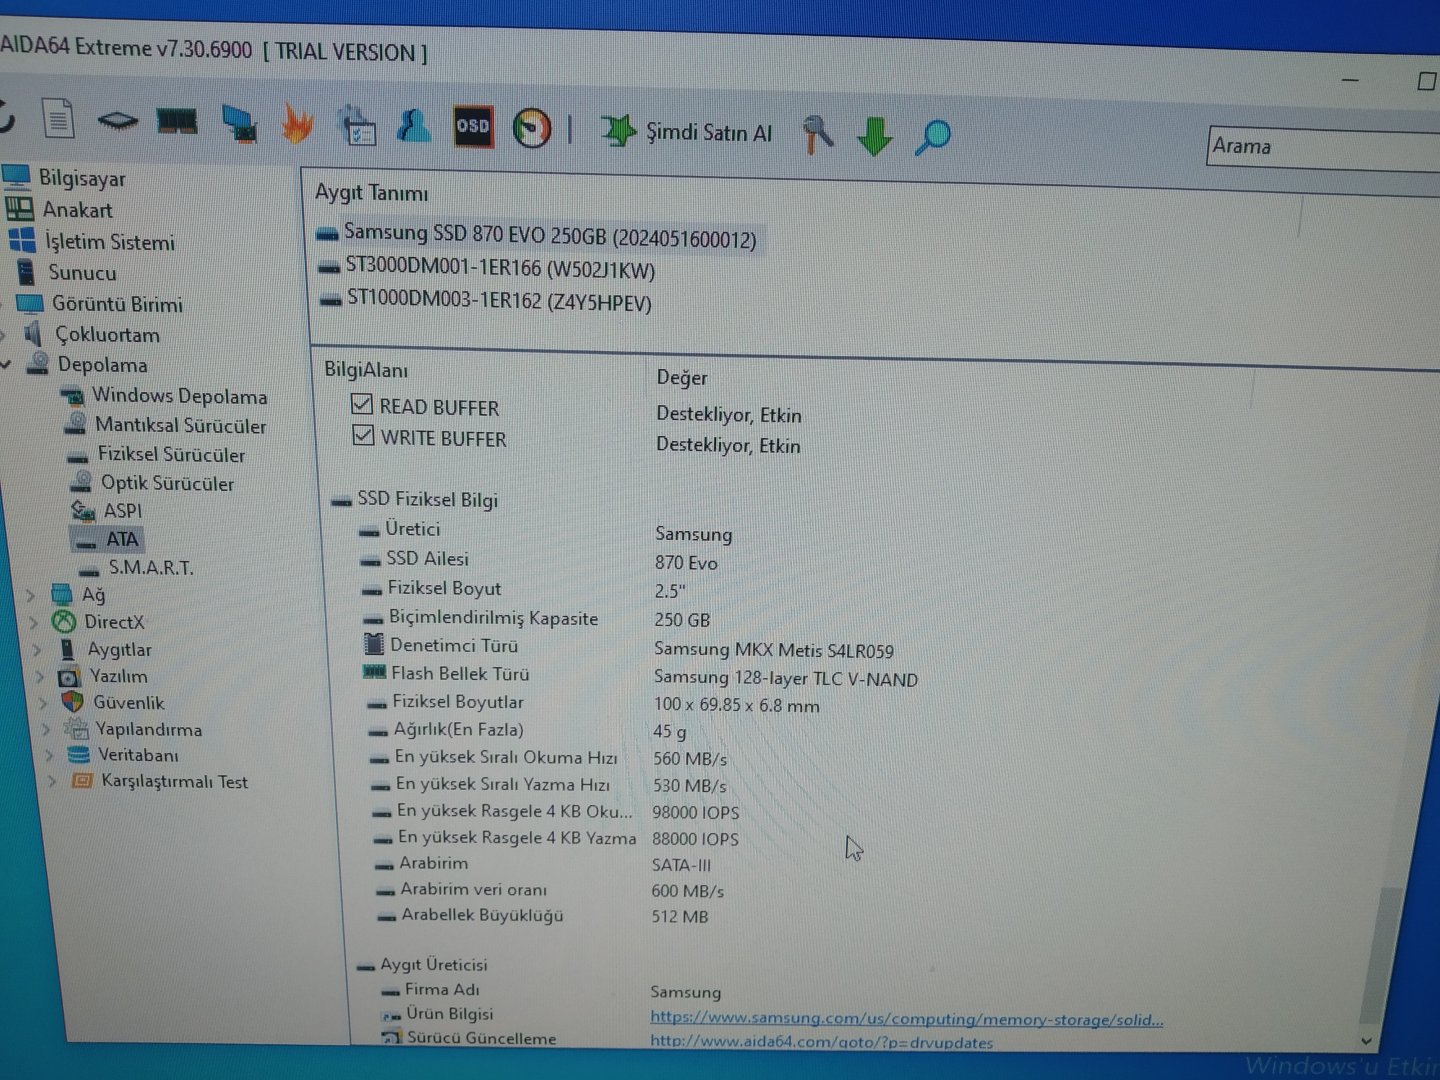Click the BilgiAlanı column header
This screenshot has width=1440, height=1080.
pyautogui.click(x=366, y=370)
